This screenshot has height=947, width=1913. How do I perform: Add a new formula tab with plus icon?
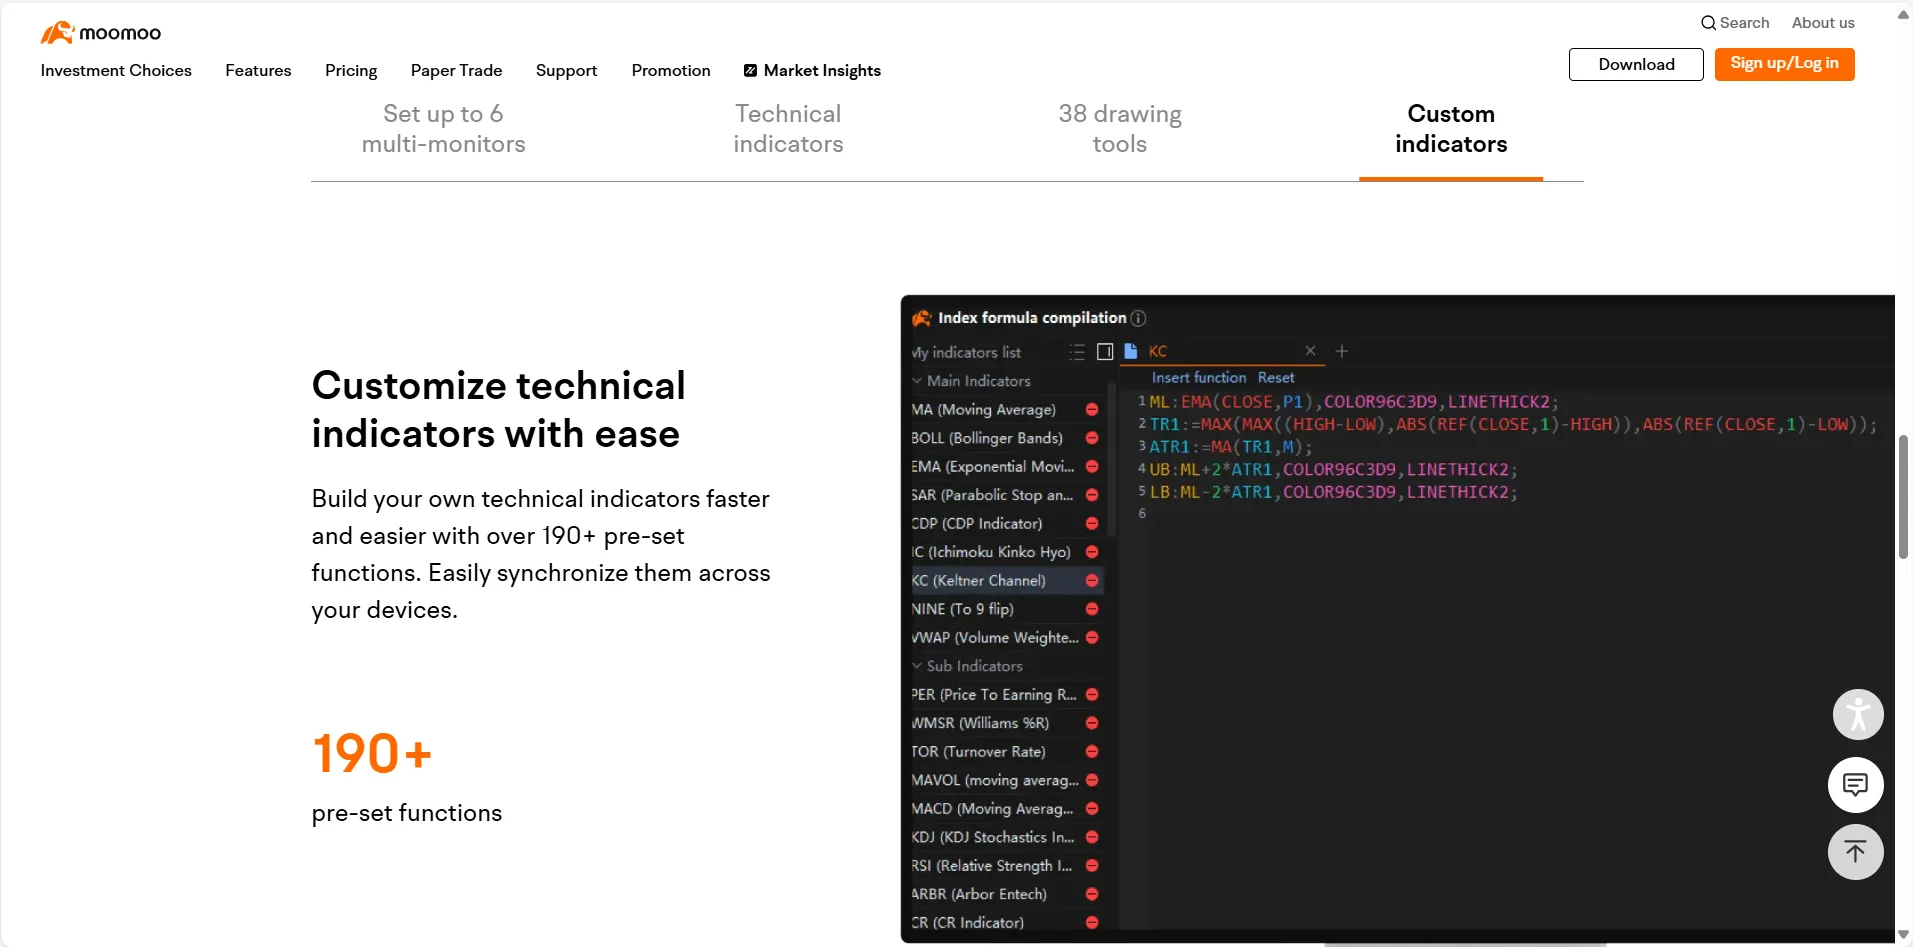[1342, 351]
